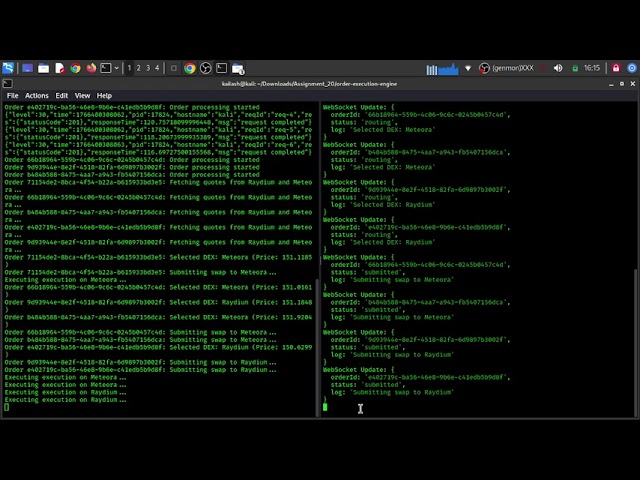Screen dimensions: 640x480
Task: Activate the running terminal taskbar window
Action: pyautogui.click(x=221, y=68)
